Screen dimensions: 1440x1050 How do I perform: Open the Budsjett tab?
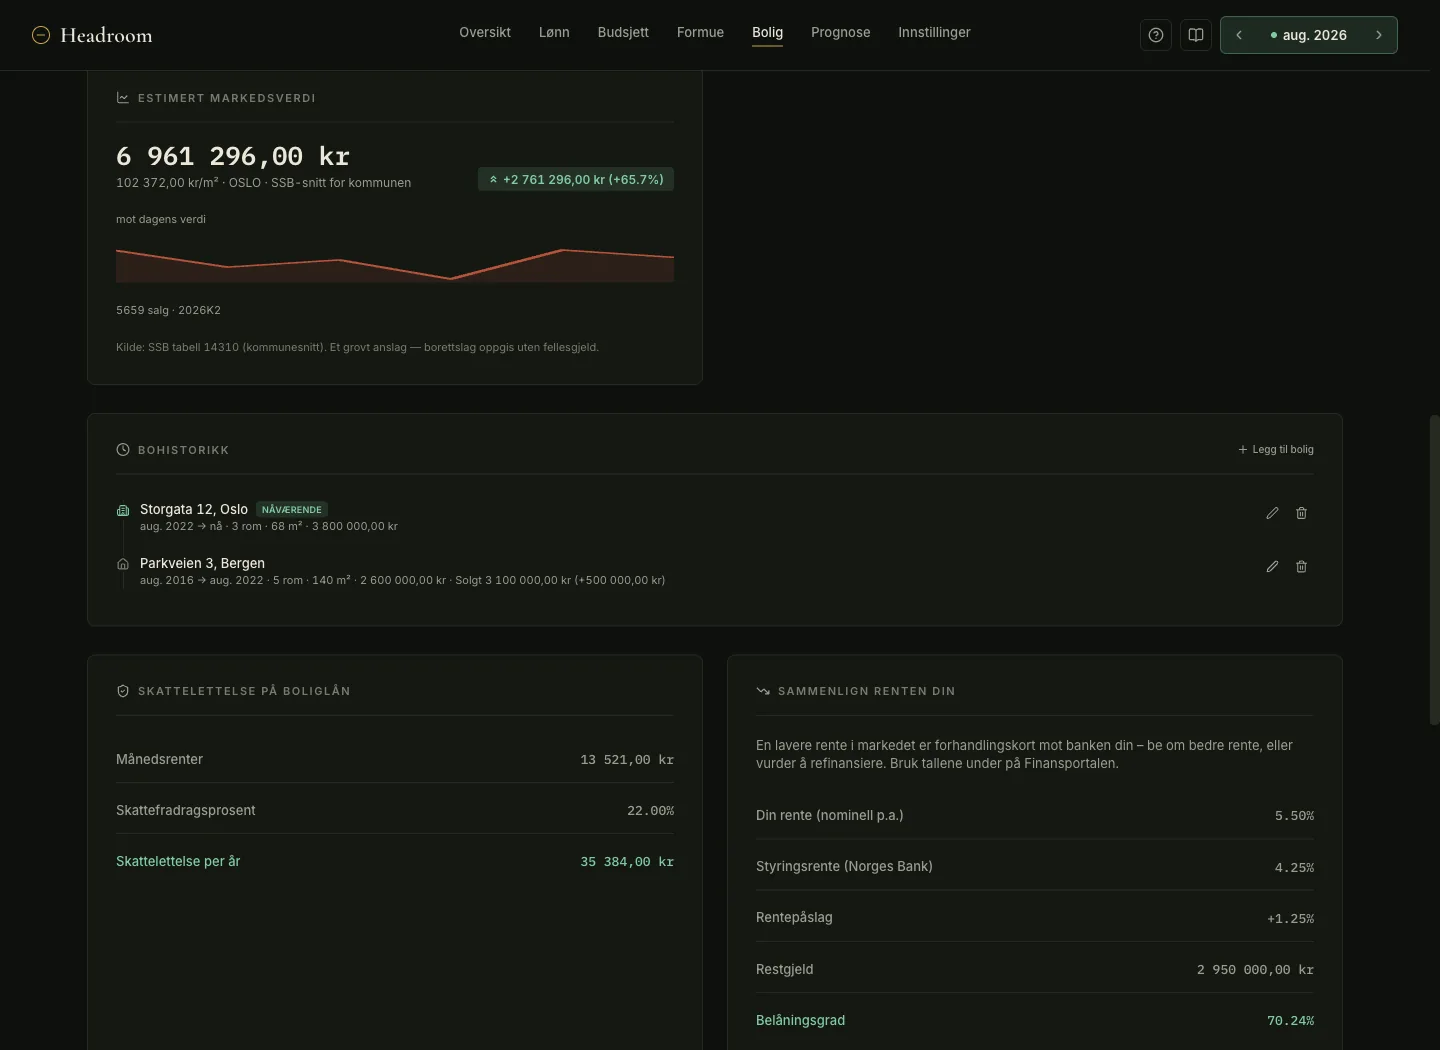[623, 33]
